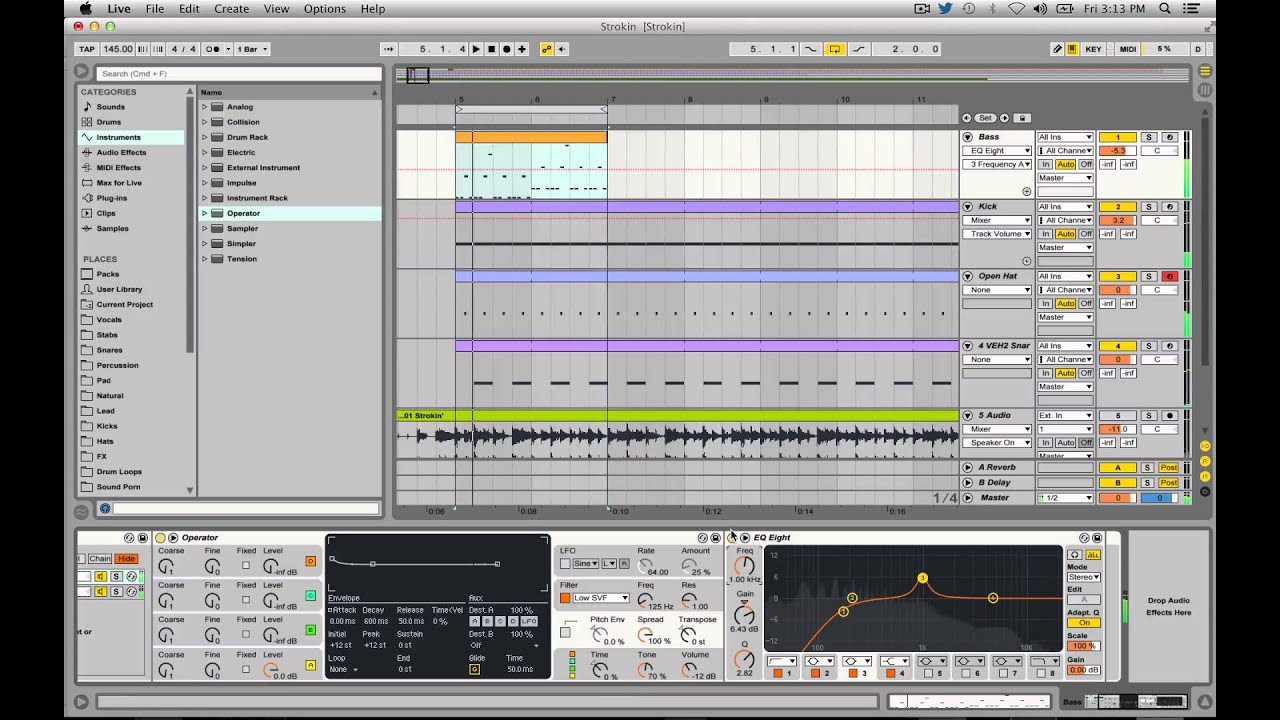Toggle Bass track activator button 1
The width and height of the screenshot is (1280, 720).
tap(1117, 137)
